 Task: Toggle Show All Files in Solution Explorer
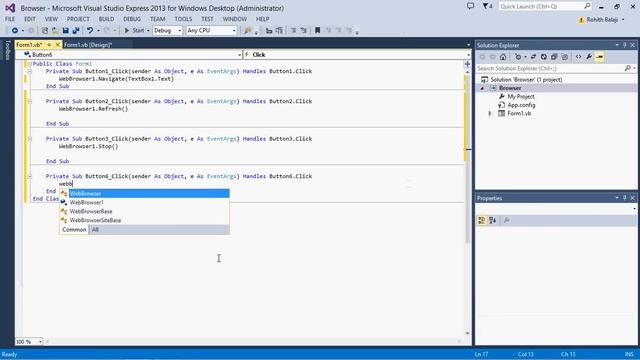pos(564,57)
